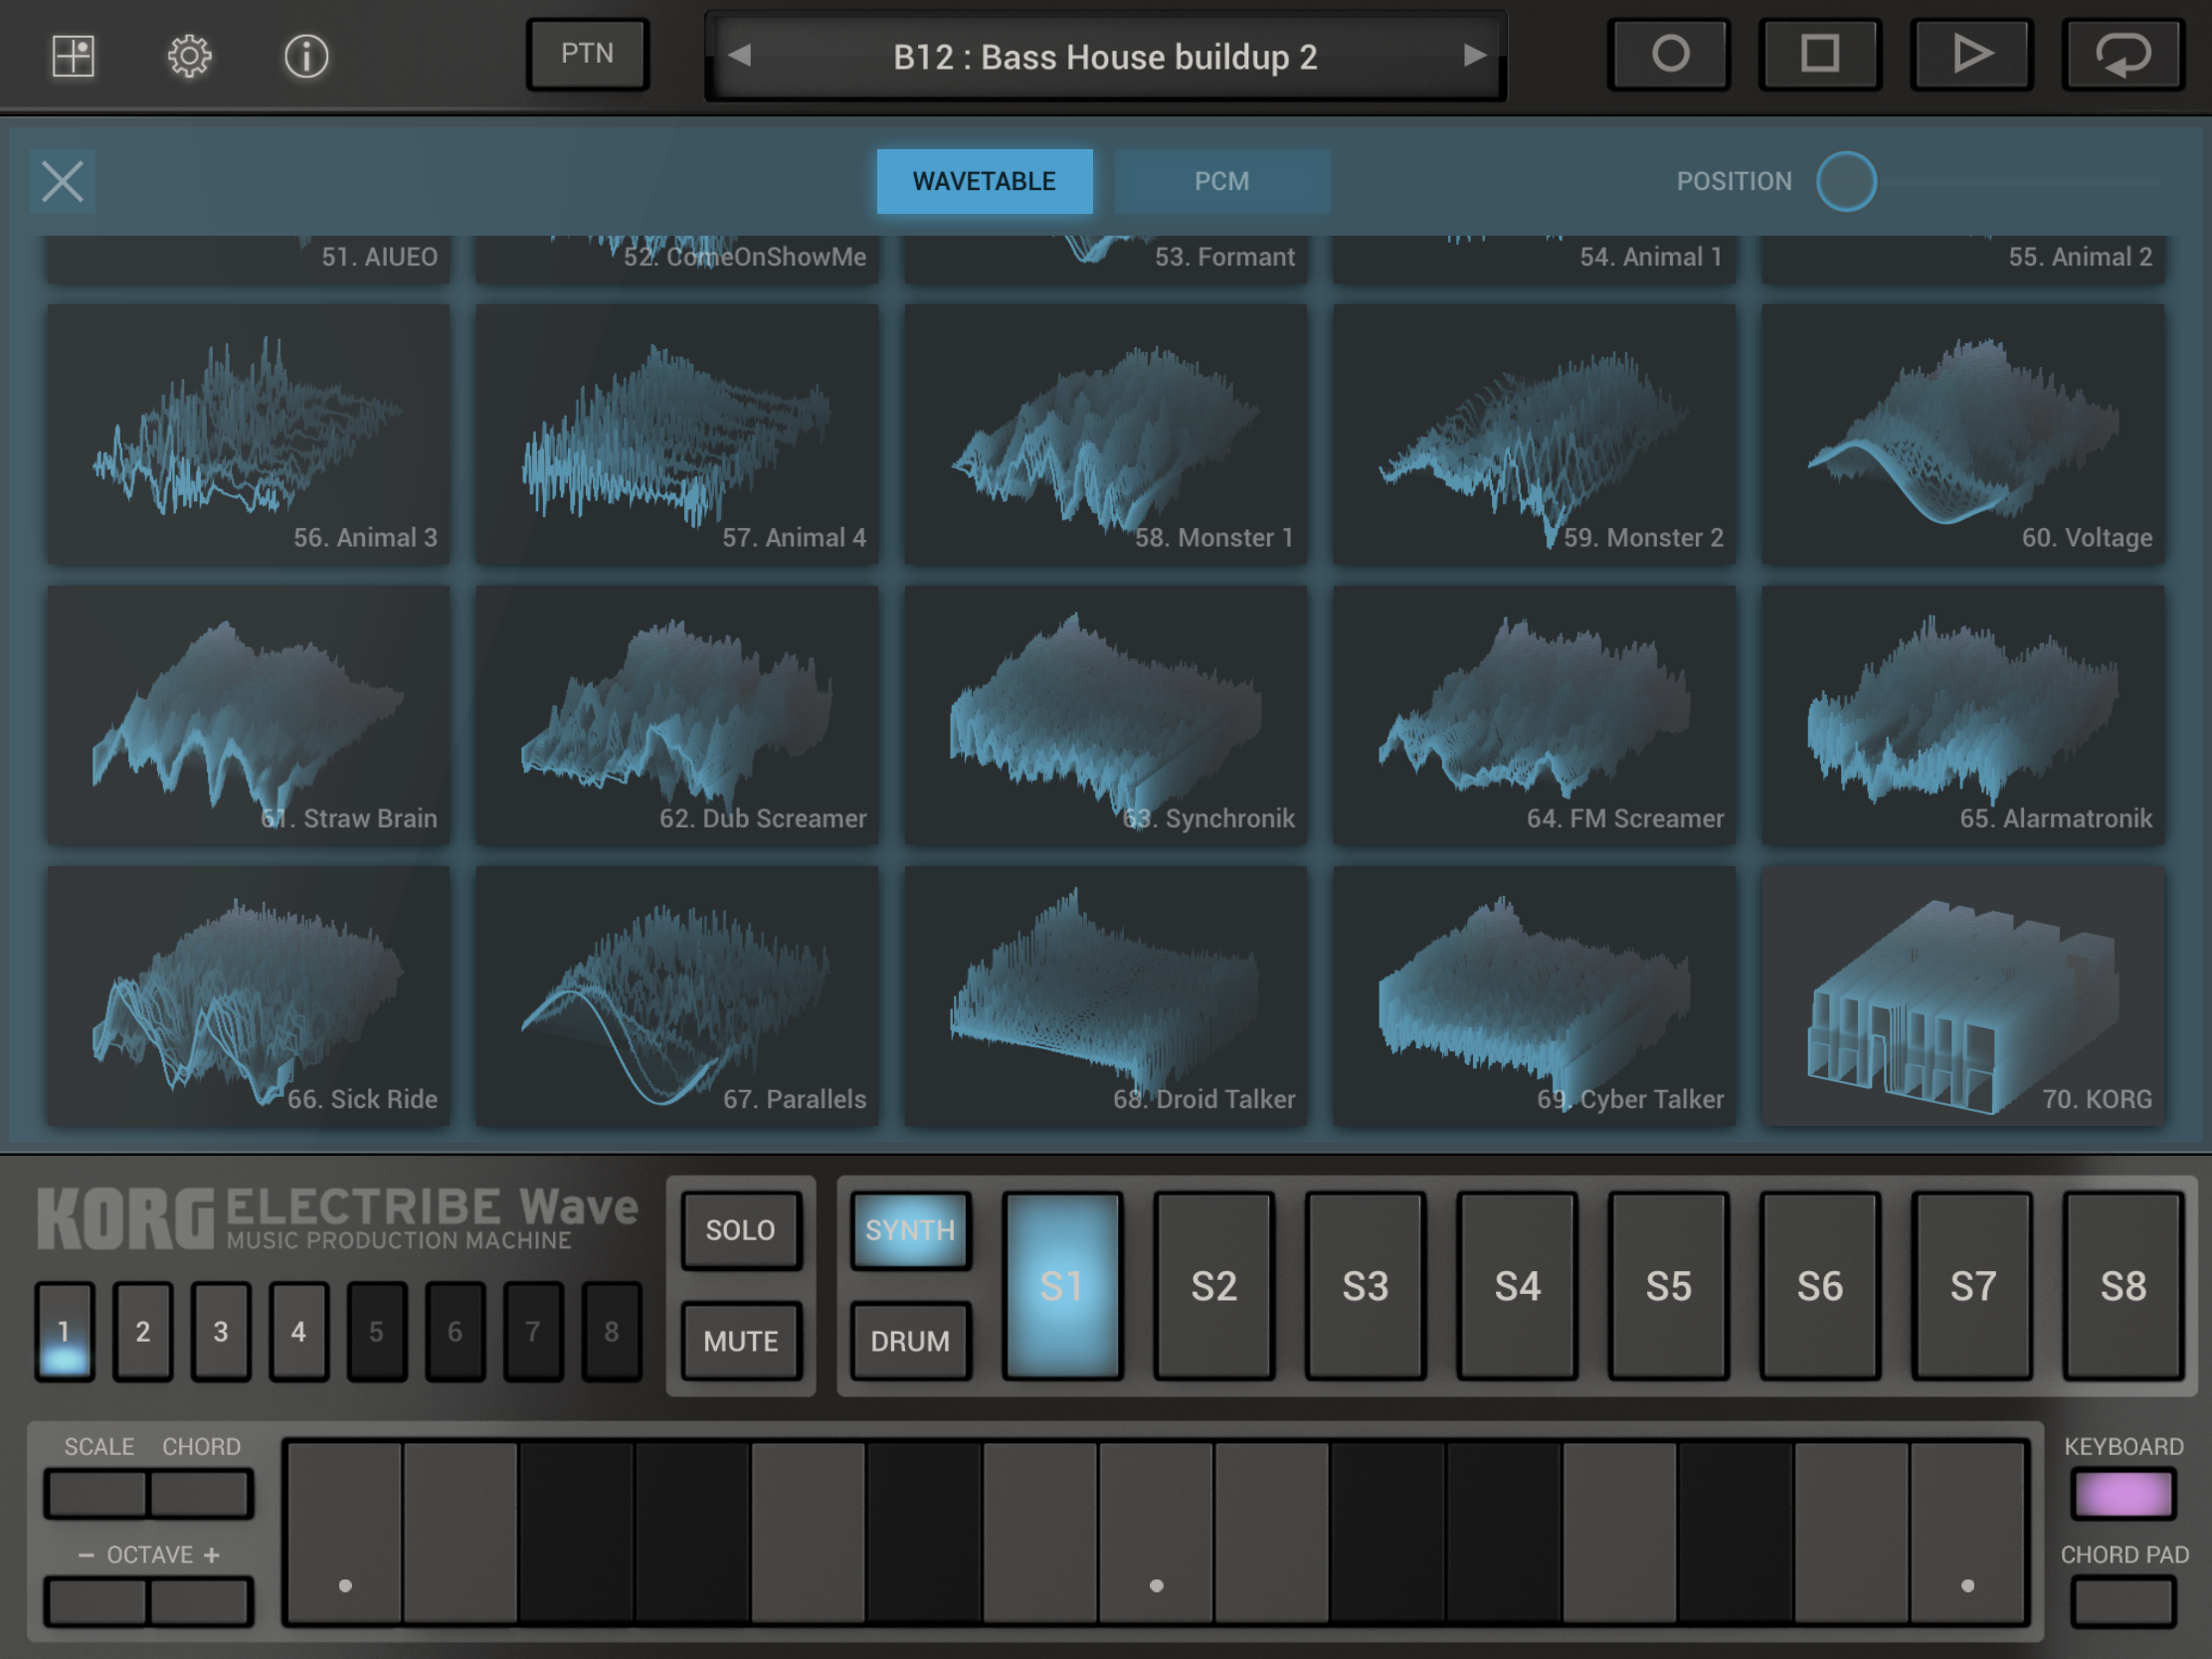Select synth part S3
Screen dimensions: 2212x1659
1365,1286
